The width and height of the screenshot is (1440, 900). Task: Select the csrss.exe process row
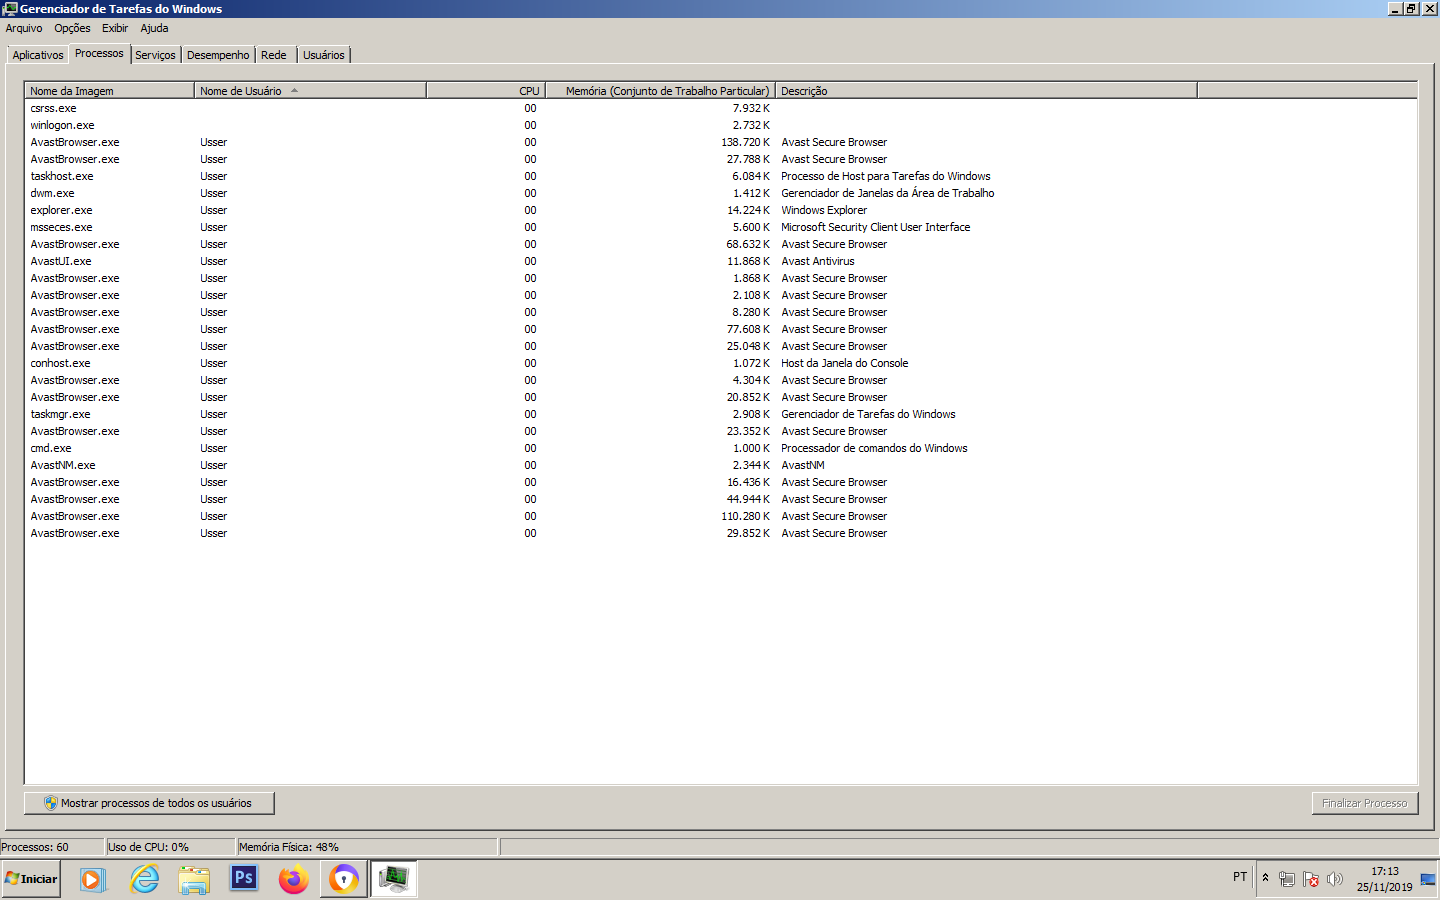click(x=720, y=108)
